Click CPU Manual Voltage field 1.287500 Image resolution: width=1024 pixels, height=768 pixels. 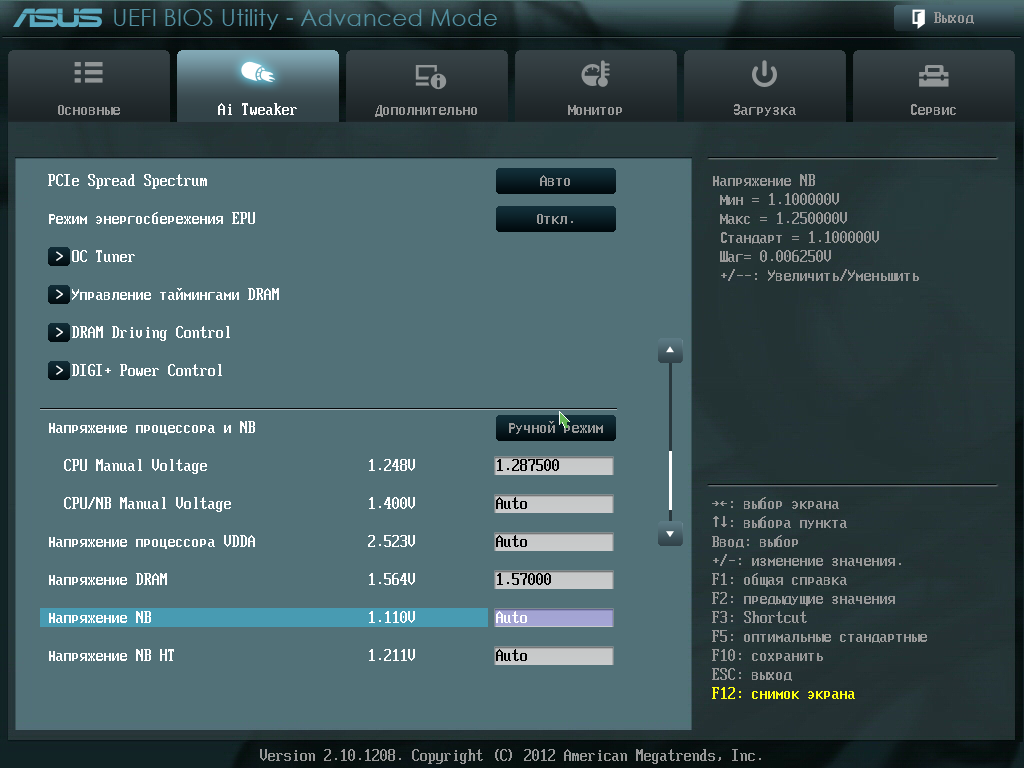click(554, 466)
